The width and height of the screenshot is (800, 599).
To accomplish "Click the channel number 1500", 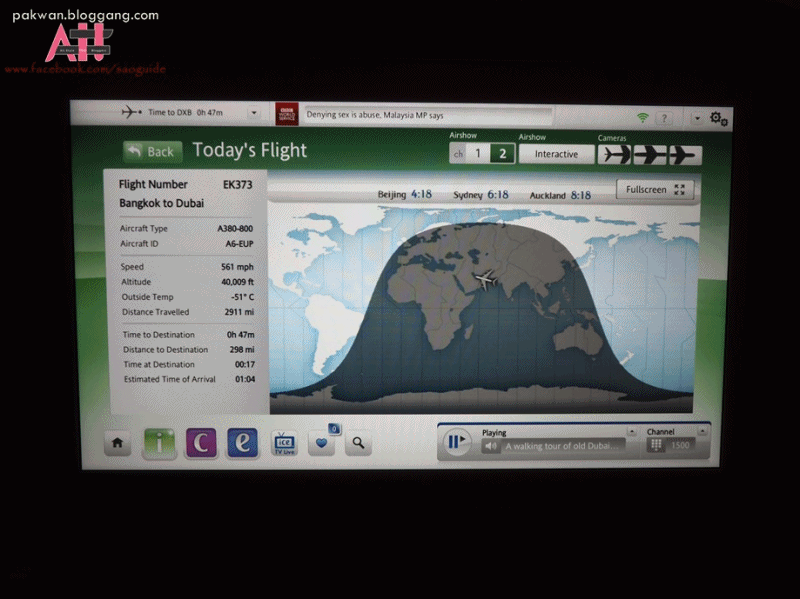I will tap(680, 445).
